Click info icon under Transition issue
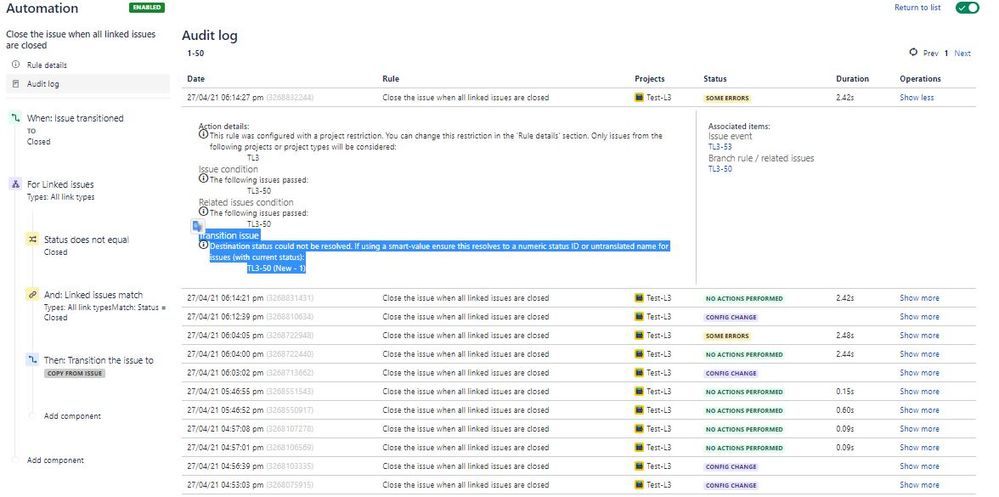Screen dimensions: 999x497 (203, 245)
